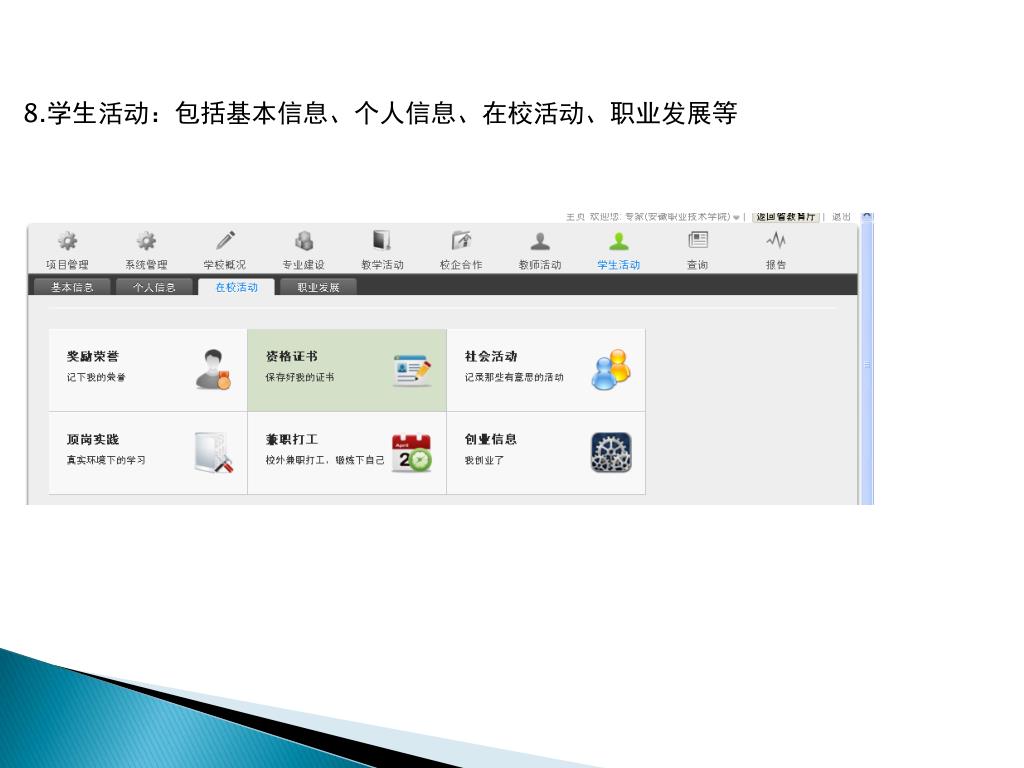This screenshot has height=768, width=1024.
Task: Click the 社会活动 people icon
Action: coord(611,370)
